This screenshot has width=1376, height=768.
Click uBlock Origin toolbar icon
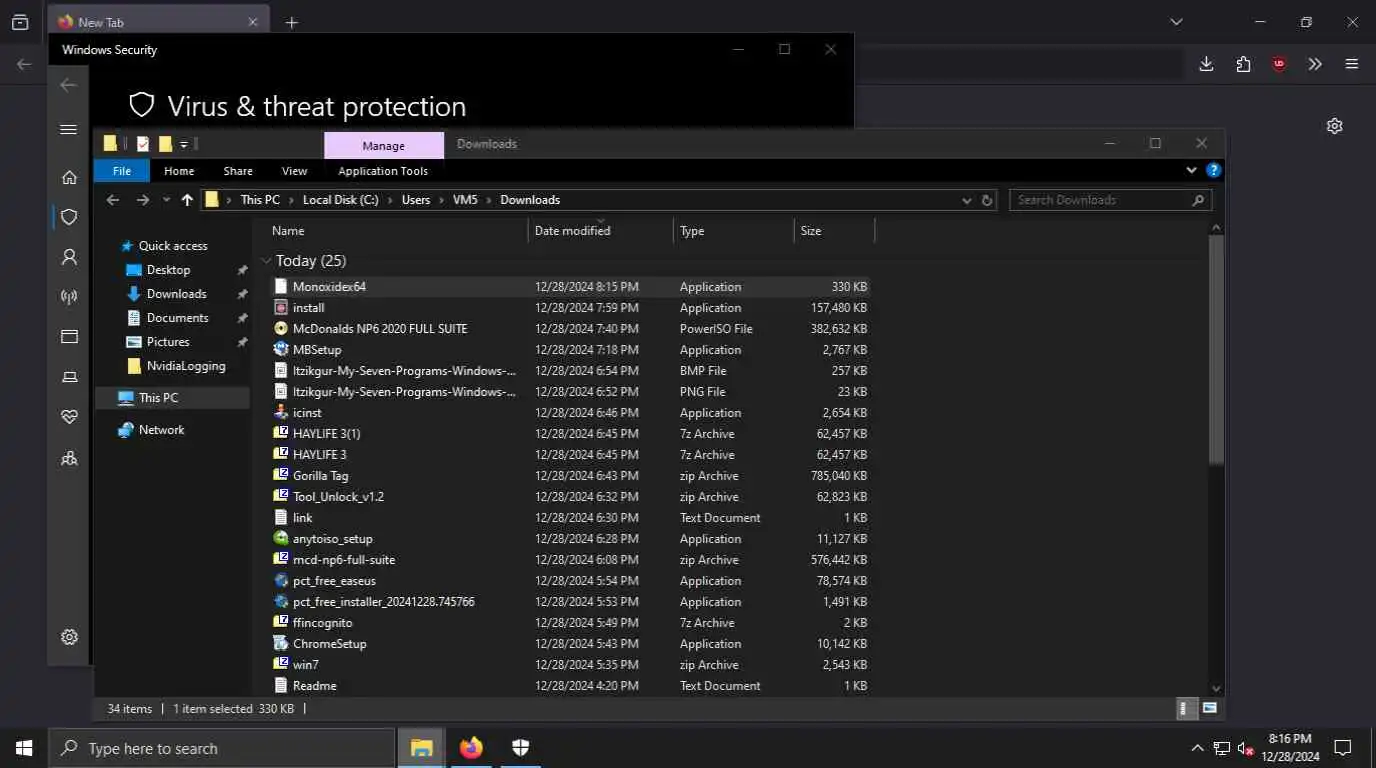tap(1279, 64)
